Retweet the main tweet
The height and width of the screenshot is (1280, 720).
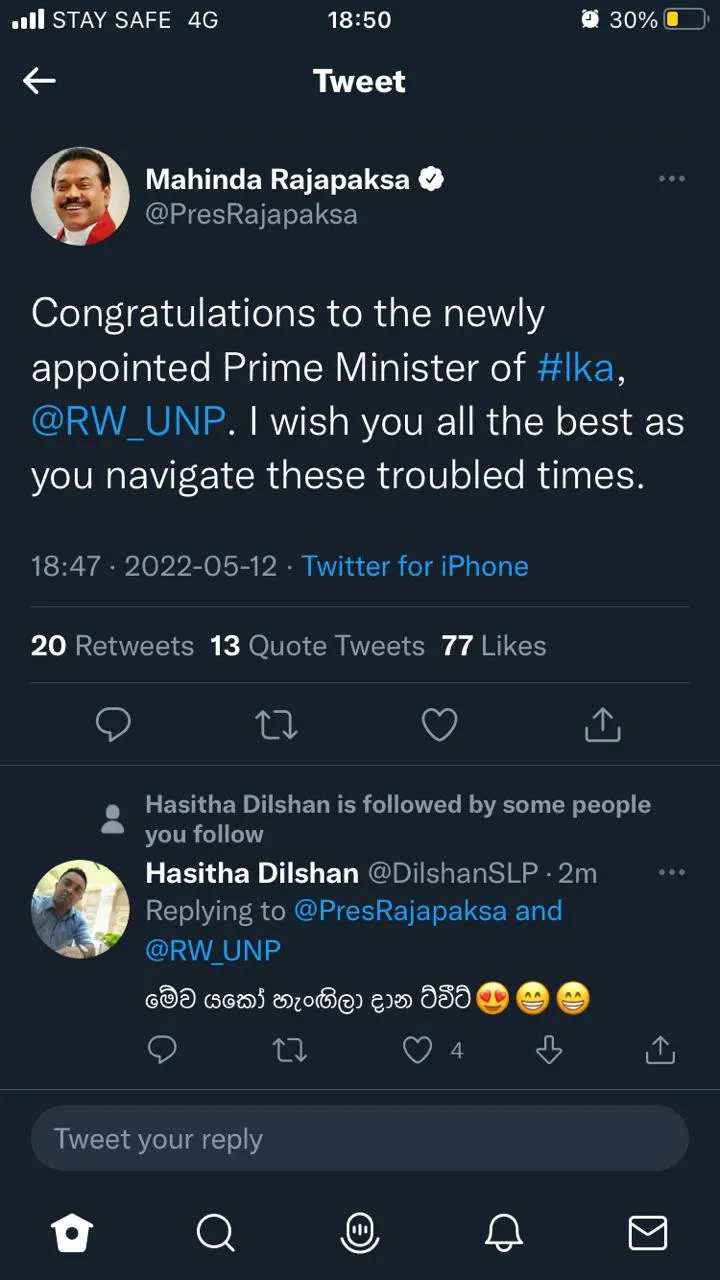tap(276, 725)
